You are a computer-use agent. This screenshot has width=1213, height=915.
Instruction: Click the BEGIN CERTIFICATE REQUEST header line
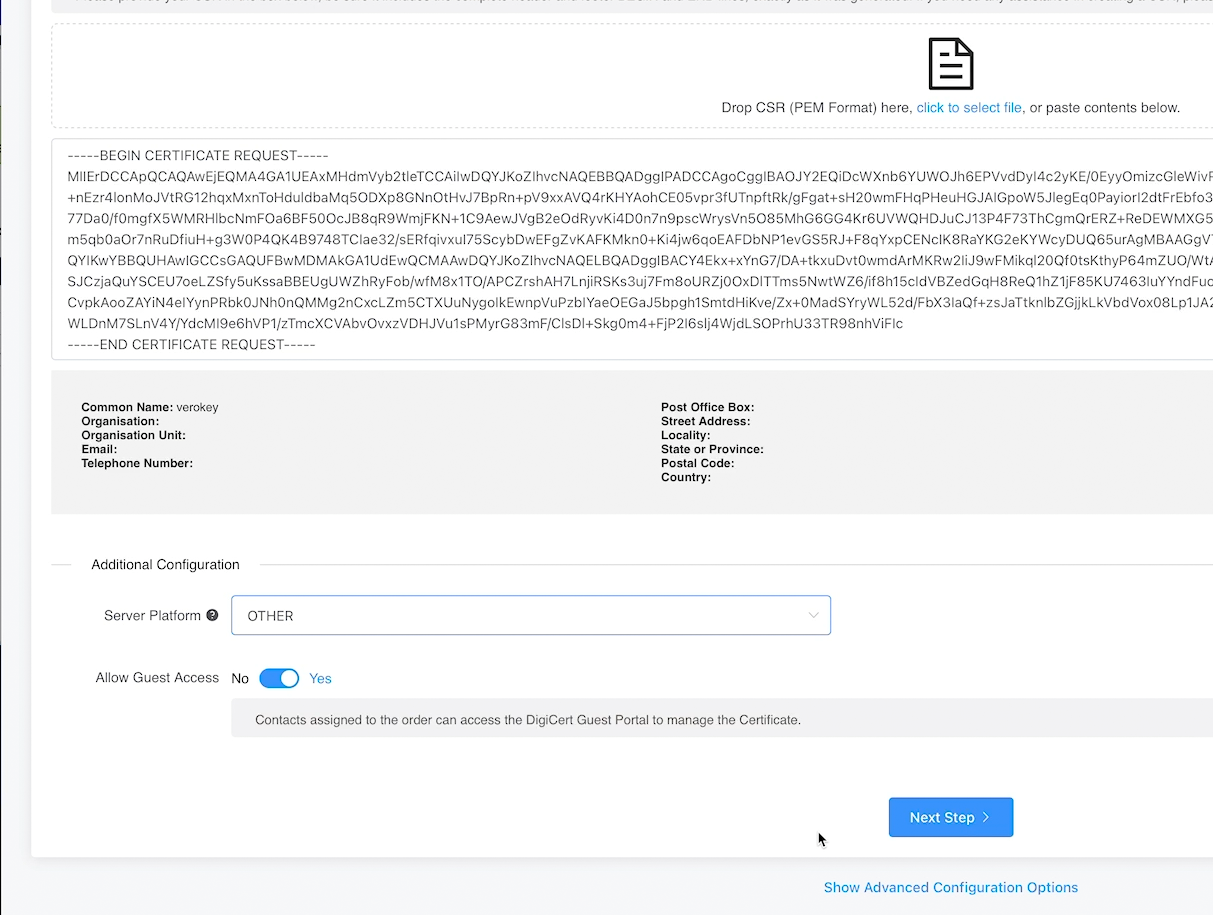tap(197, 155)
